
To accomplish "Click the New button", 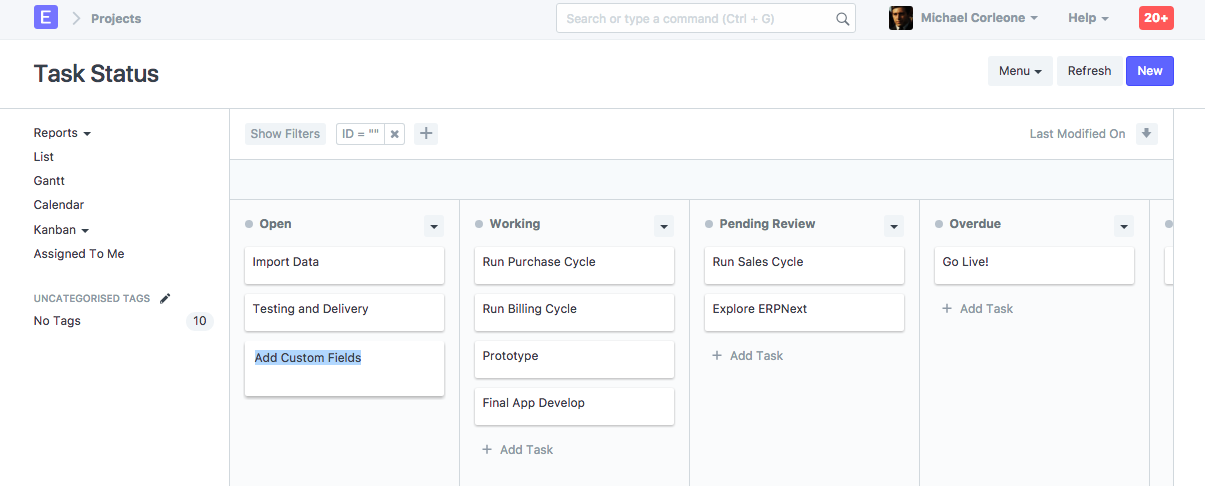I will [1149, 71].
